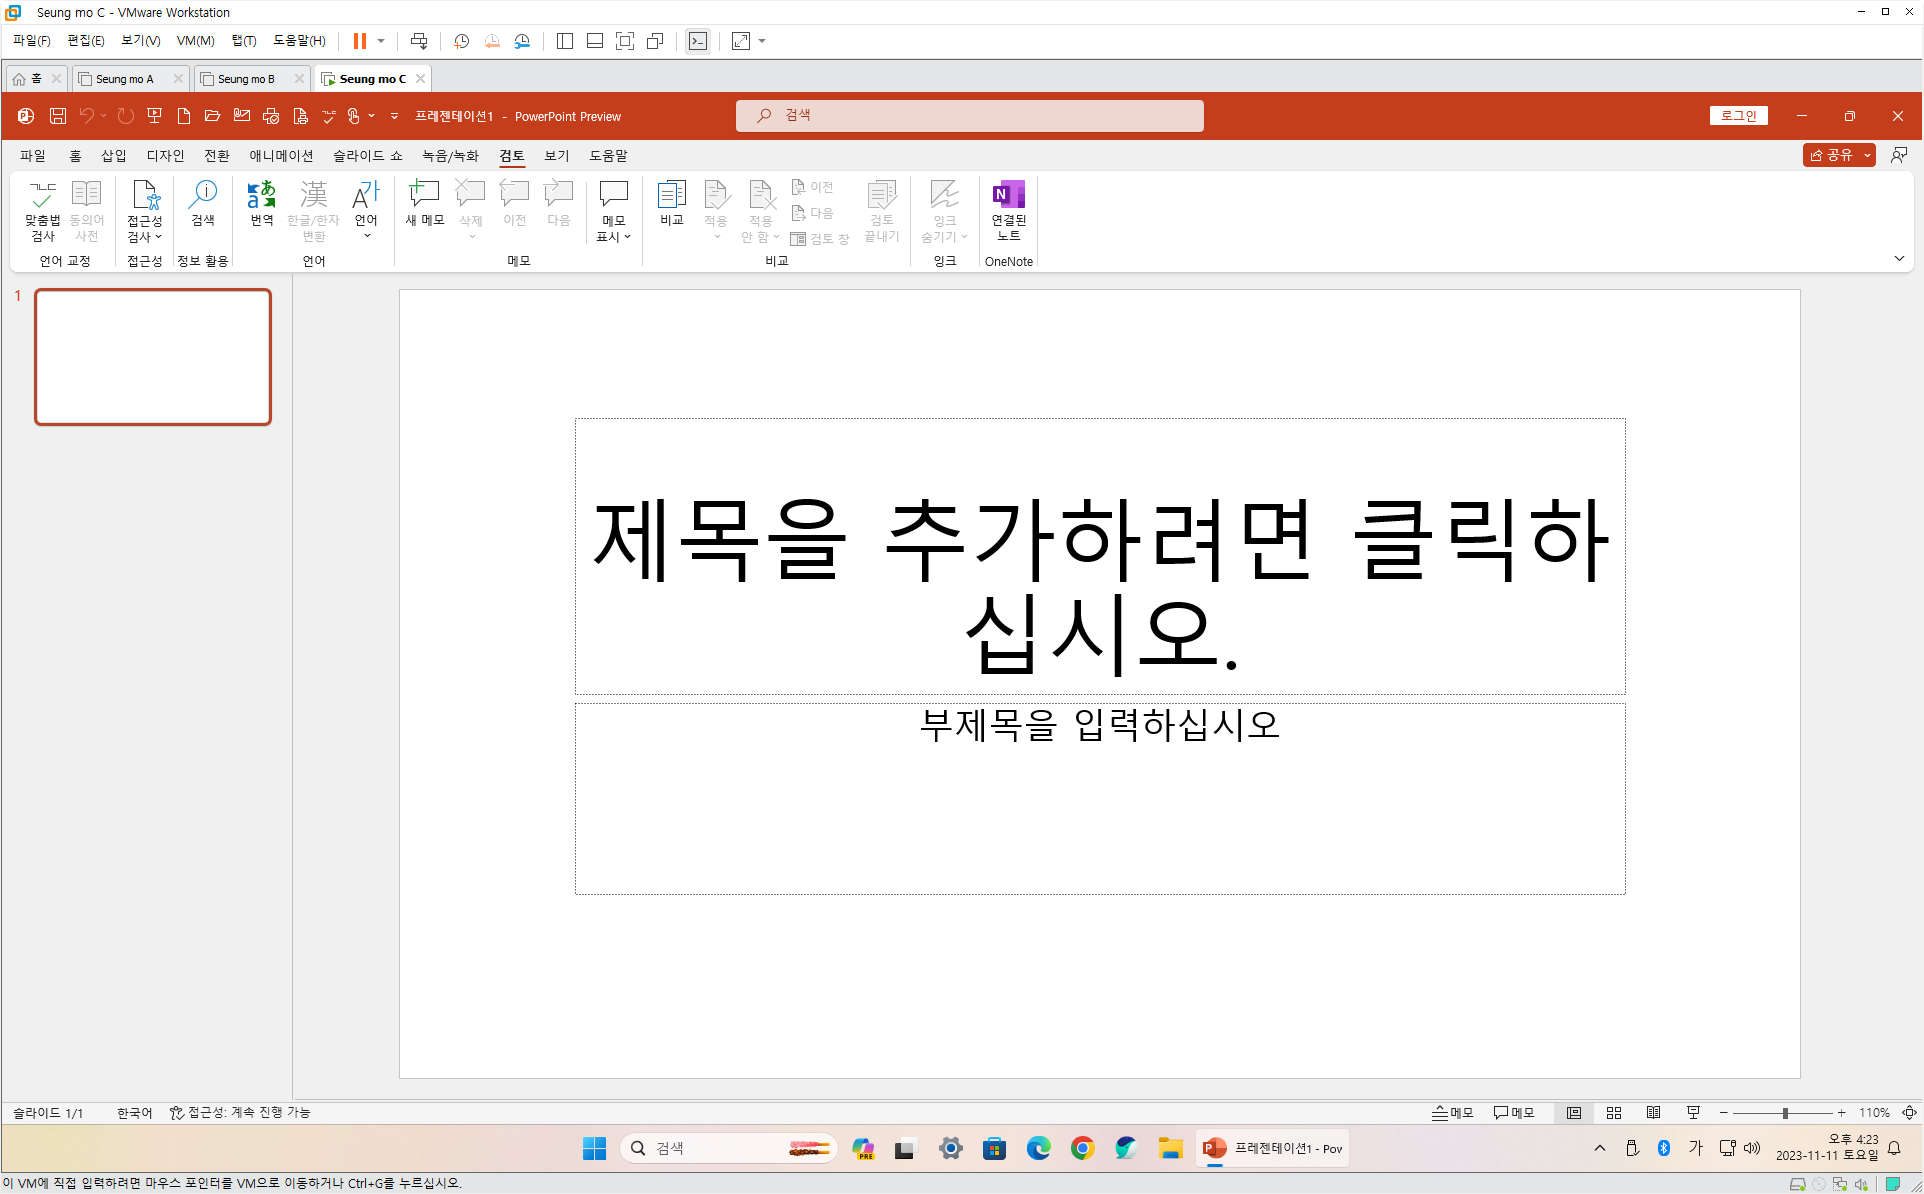The width and height of the screenshot is (1924, 1194).
Task: Switch to slide sorter view in the status bar
Action: tap(1613, 1112)
